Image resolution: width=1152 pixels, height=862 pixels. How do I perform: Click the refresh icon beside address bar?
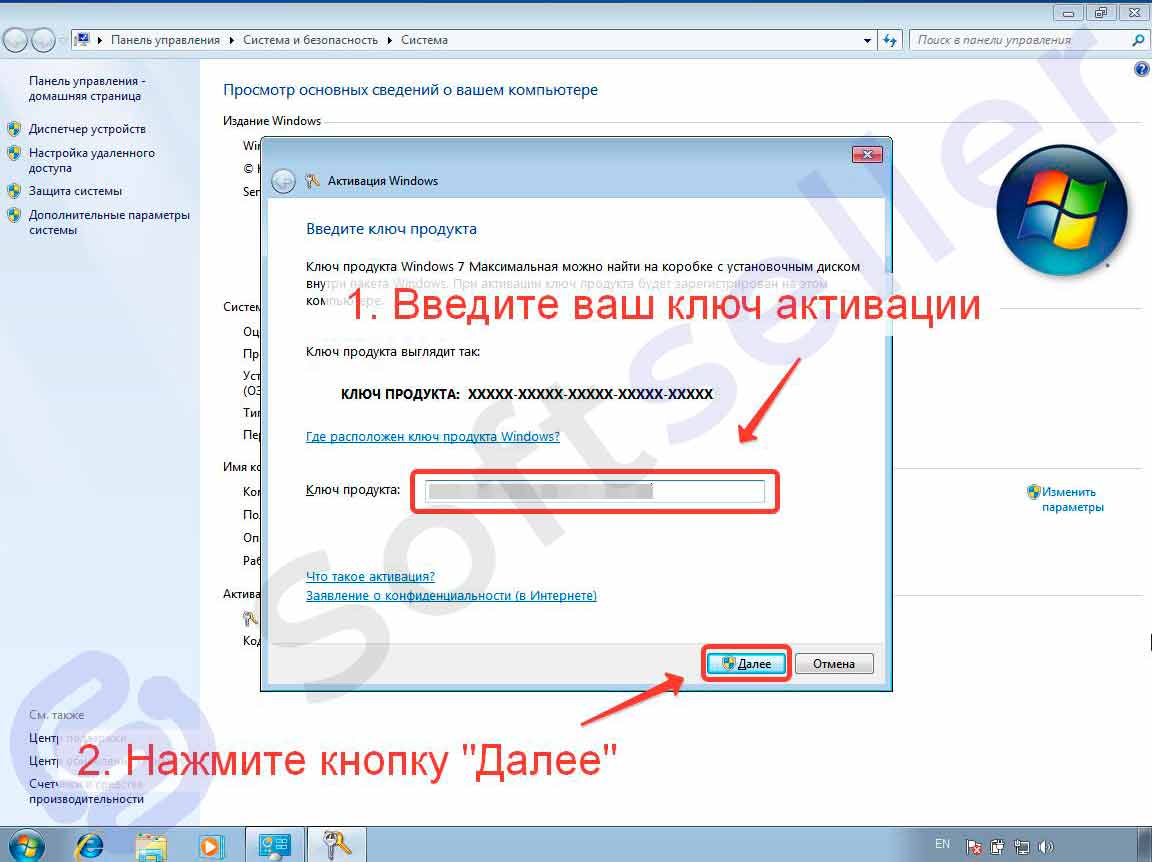click(889, 41)
